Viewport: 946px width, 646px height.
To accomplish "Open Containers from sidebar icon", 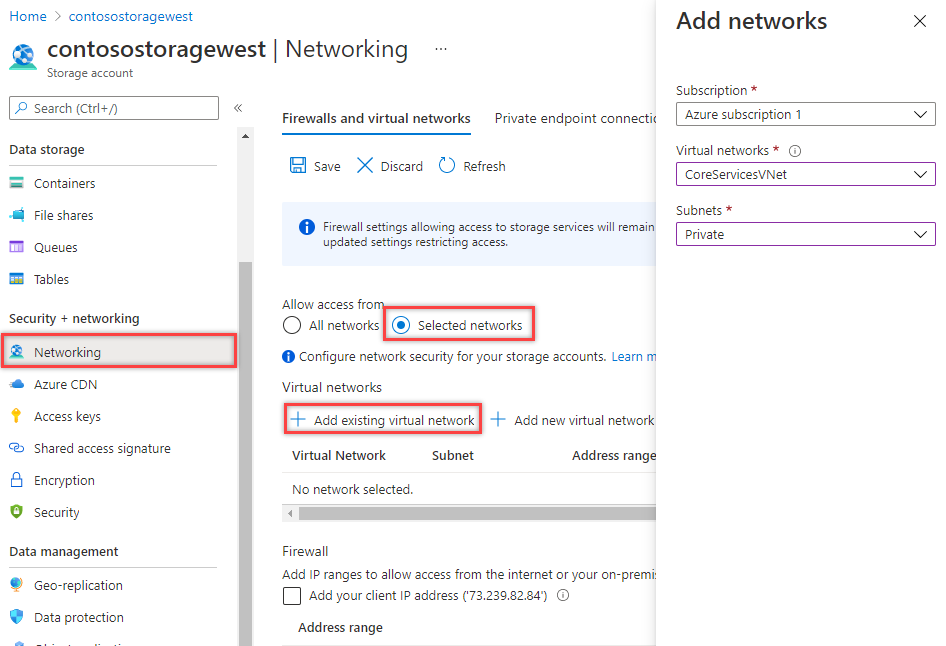I will (x=16, y=184).
